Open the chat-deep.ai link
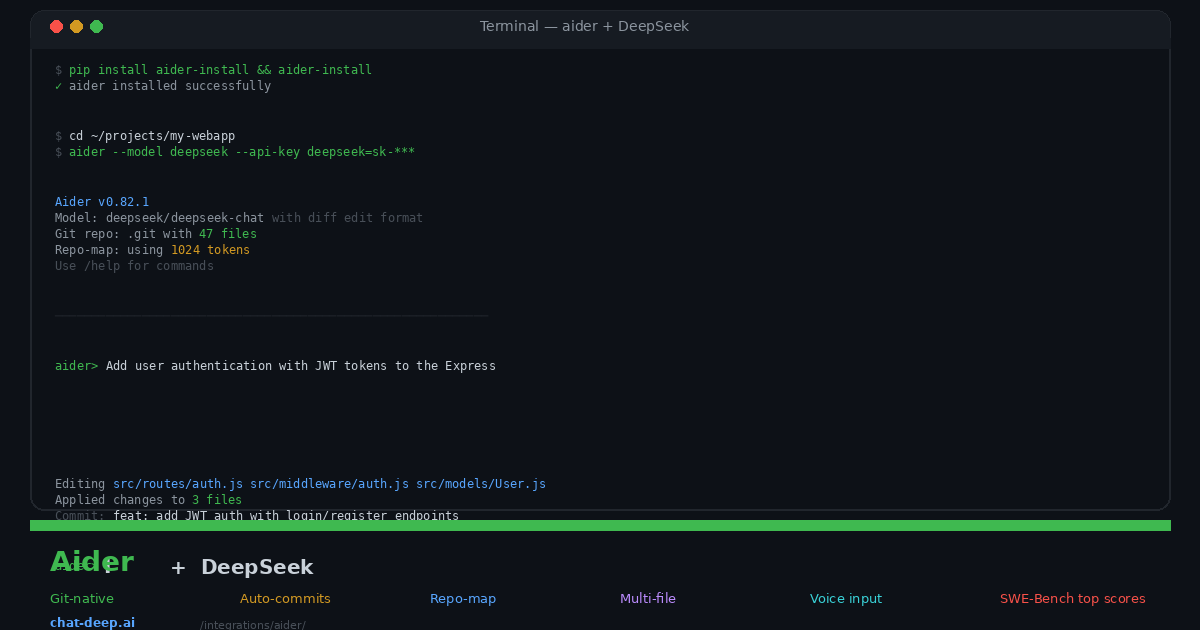The width and height of the screenshot is (1200, 630). [92, 621]
